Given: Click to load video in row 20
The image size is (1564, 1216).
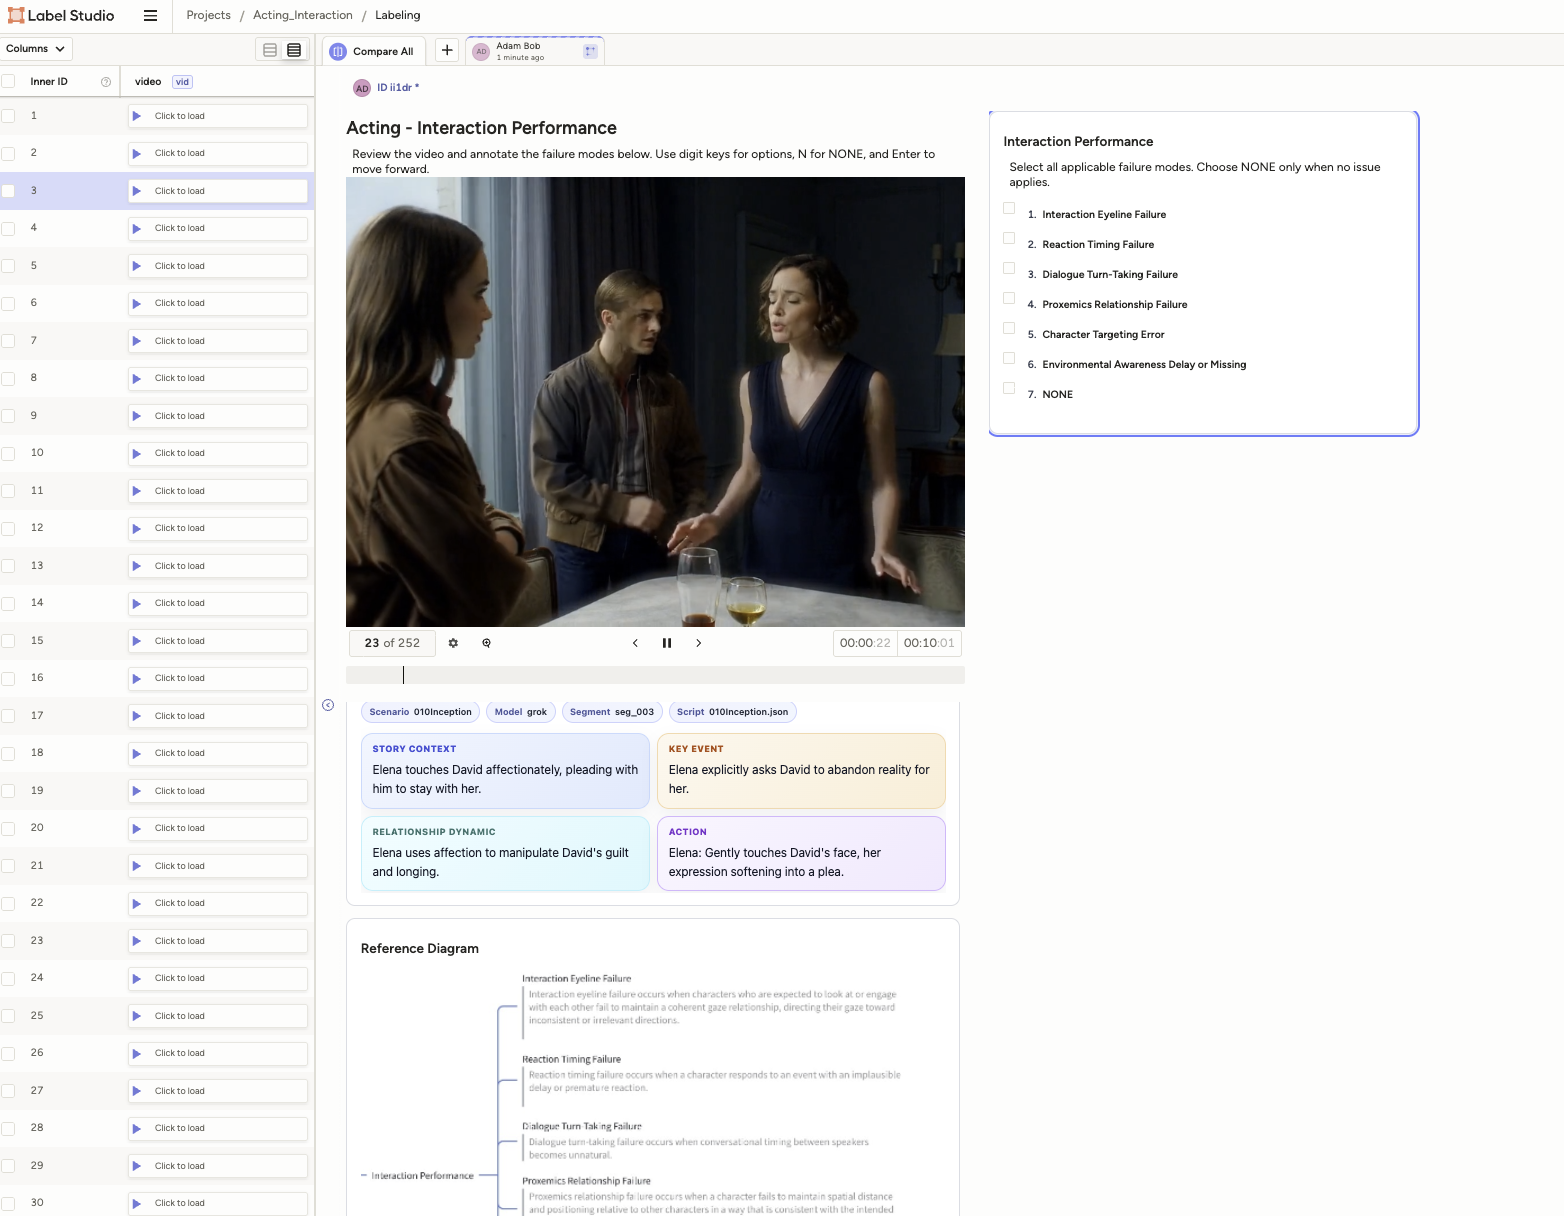Looking at the screenshot, I should point(218,828).
